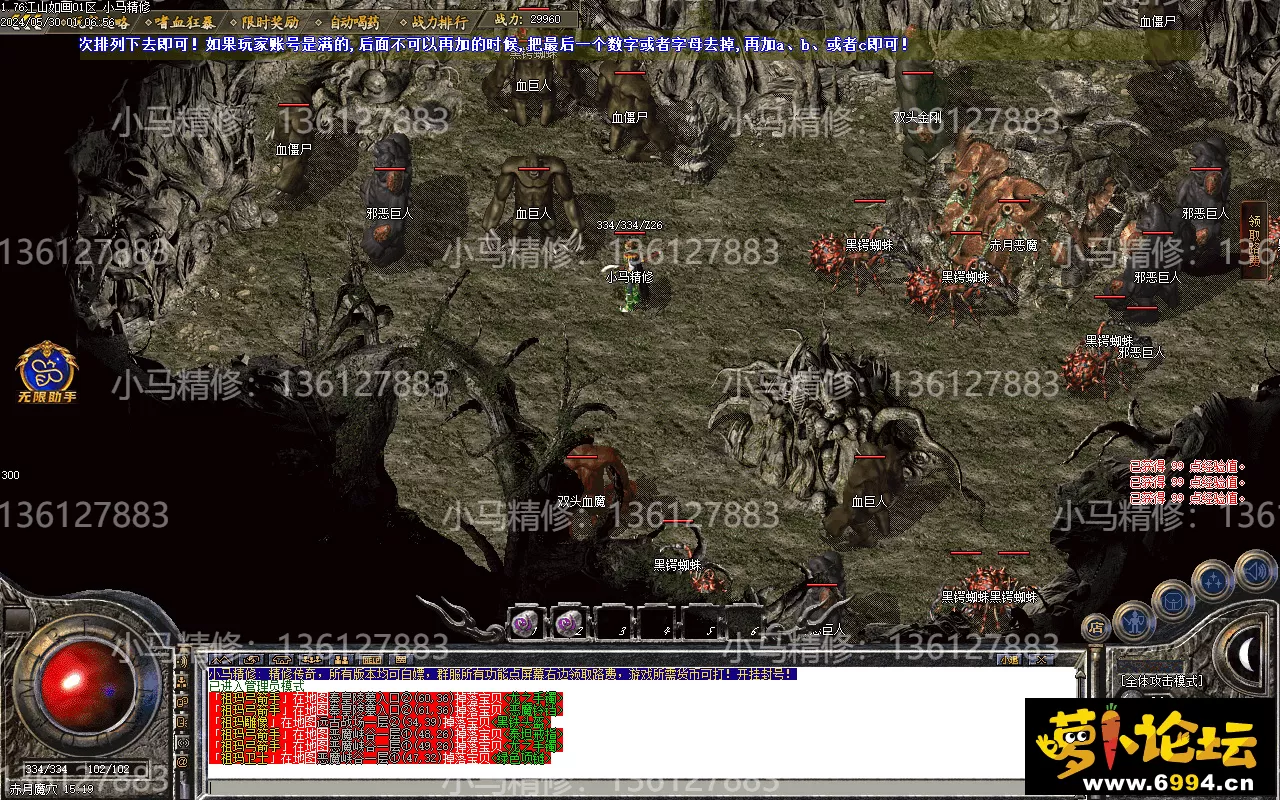Toggle the group chat-channel side icon
The image size is (1280, 800).
pos(182,682)
